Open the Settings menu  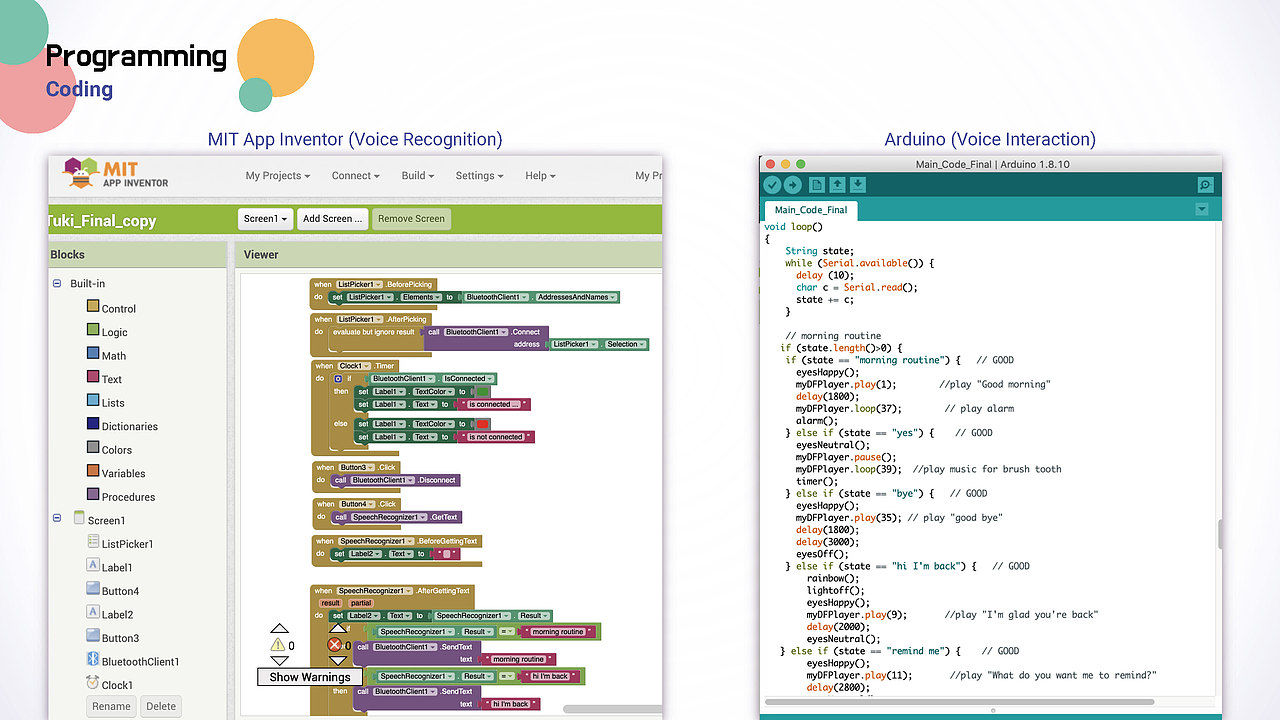[x=480, y=175]
